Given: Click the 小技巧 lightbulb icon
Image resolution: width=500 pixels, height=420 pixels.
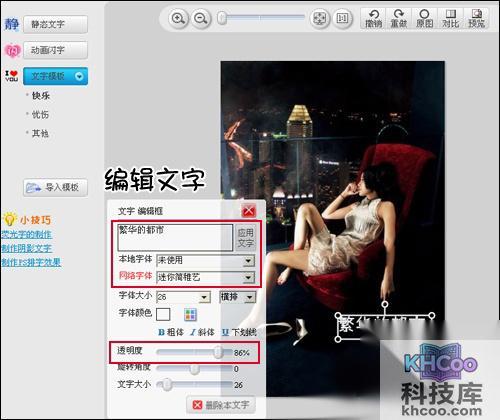Looking at the screenshot, I should tap(9, 219).
